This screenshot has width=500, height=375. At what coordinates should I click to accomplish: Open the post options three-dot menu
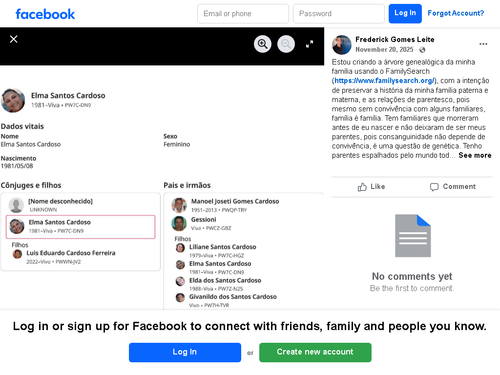(483, 44)
